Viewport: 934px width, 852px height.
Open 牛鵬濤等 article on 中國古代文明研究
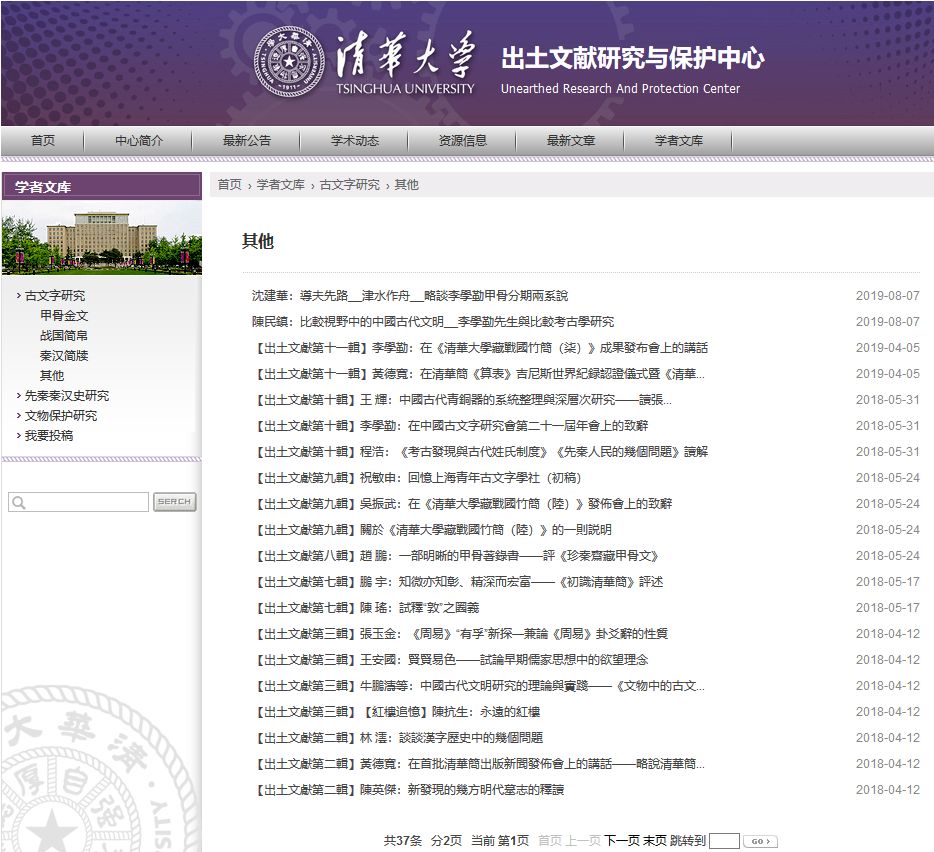coord(480,686)
